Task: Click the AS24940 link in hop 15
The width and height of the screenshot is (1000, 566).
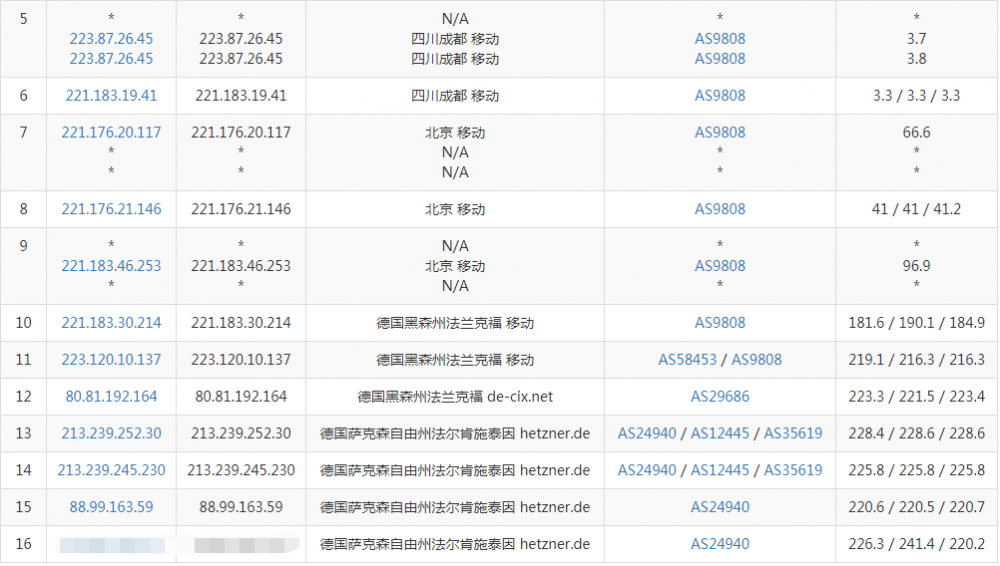Action: 720,508
